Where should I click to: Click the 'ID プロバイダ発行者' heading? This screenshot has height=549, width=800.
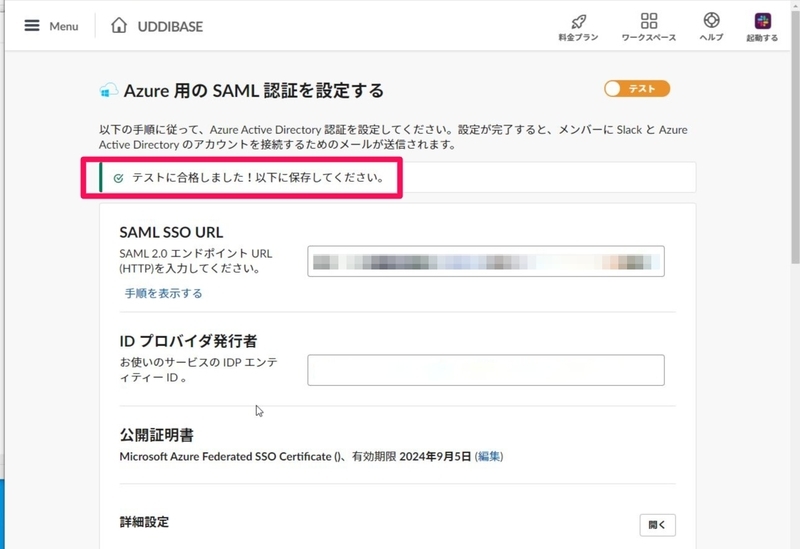[x=188, y=341]
